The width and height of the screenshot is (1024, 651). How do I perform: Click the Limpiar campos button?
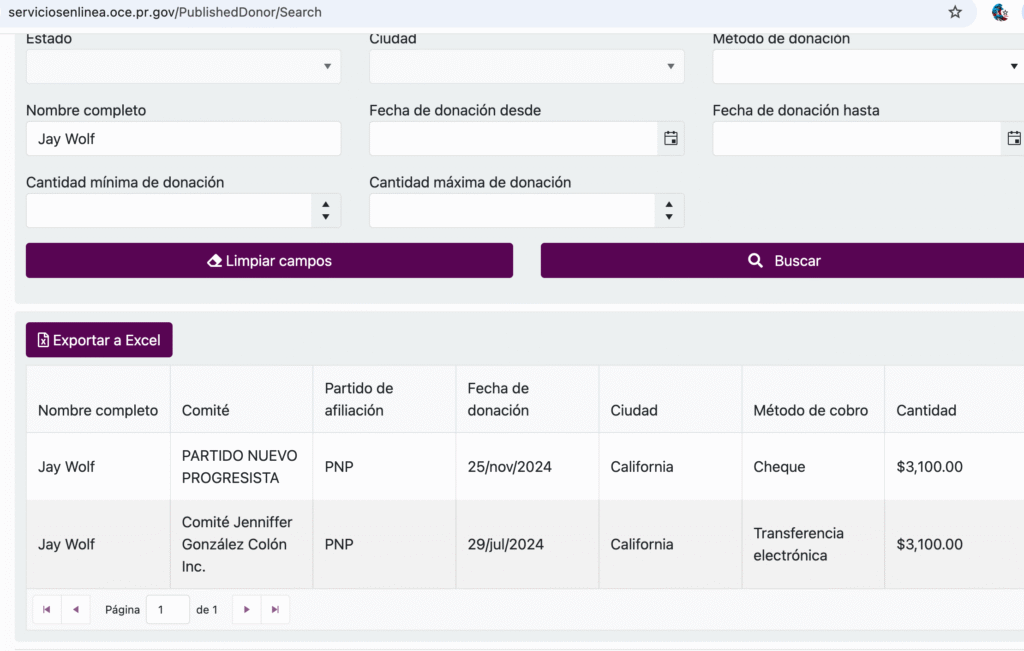click(269, 261)
